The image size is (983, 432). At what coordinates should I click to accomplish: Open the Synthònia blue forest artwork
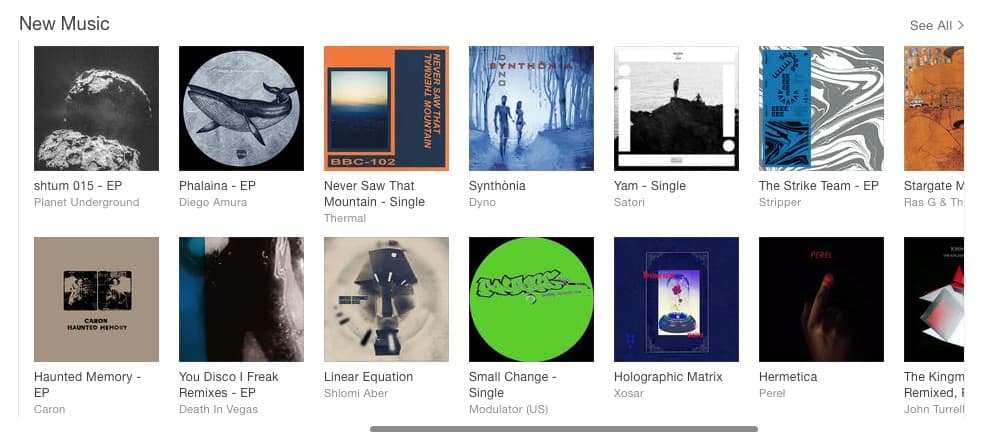click(531, 108)
